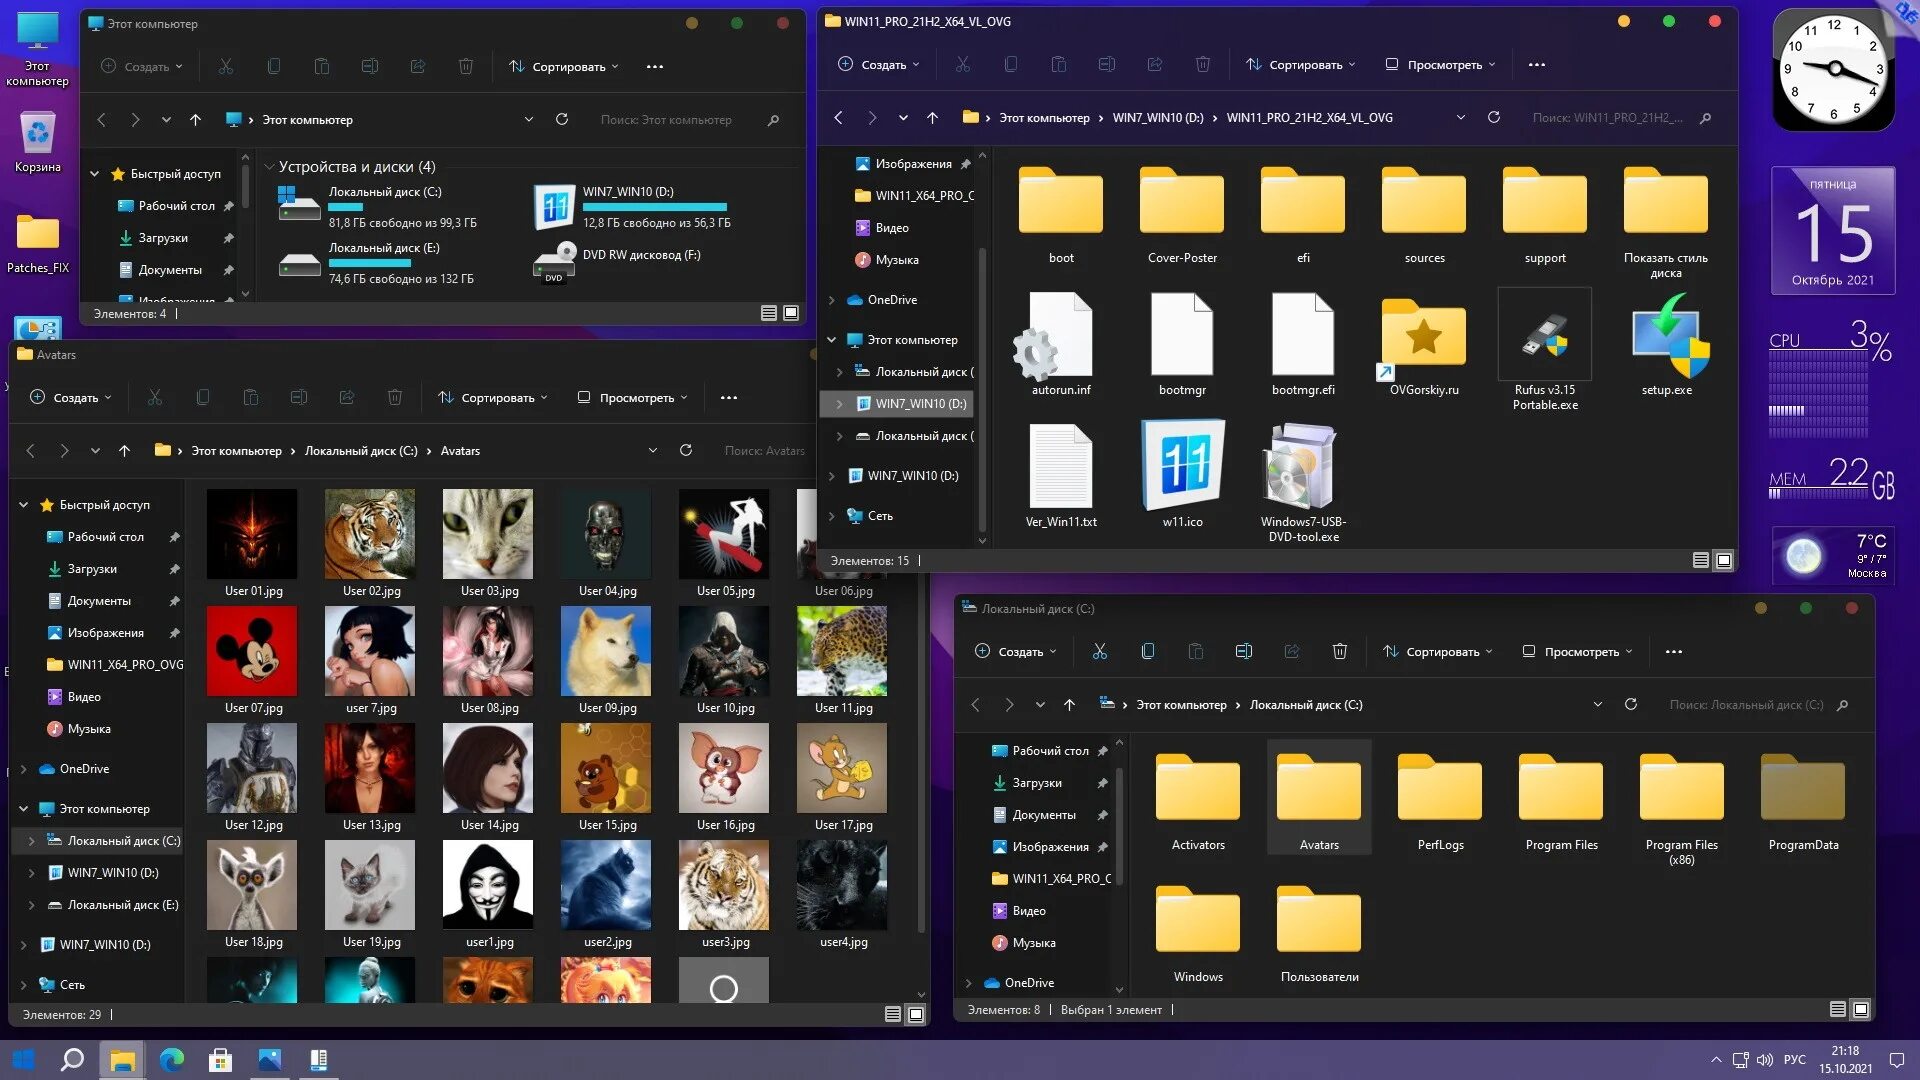
Task: Click Rename icon in Локальный диск (C:) window
Action: coord(1244,652)
